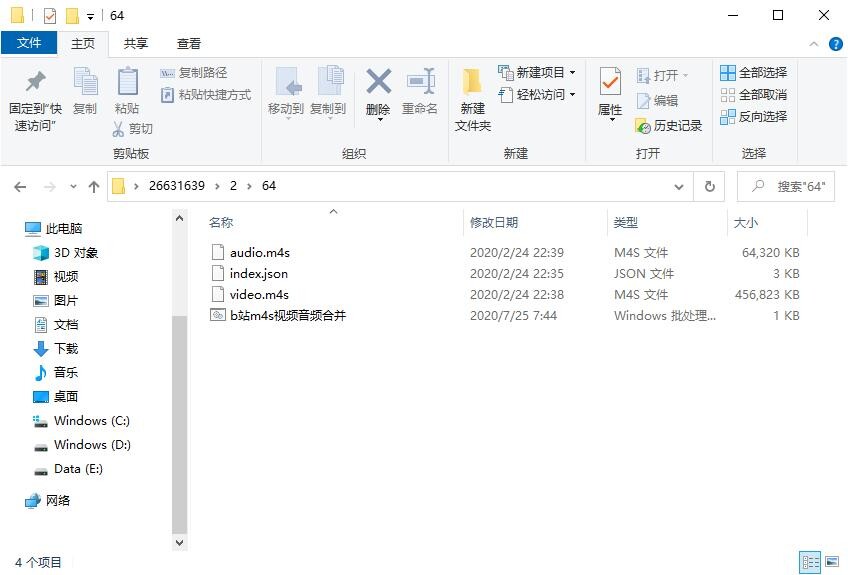Create a new folder with ribbon icon
This screenshot has width=848, height=575.
tap(472, 84)
